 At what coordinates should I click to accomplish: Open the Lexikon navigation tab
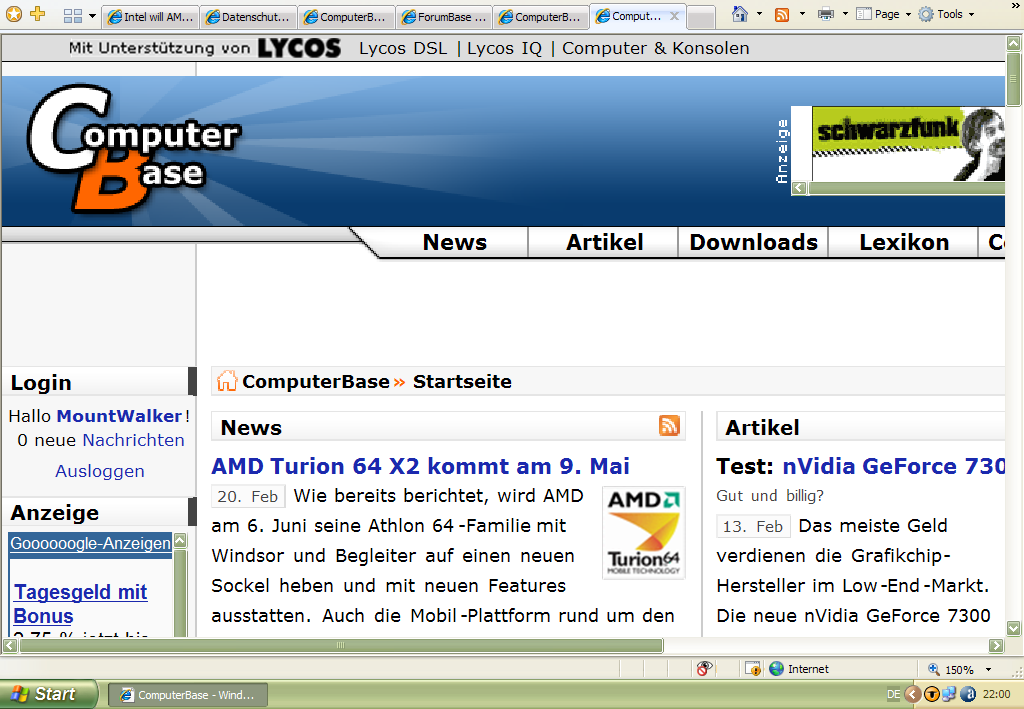904,242
